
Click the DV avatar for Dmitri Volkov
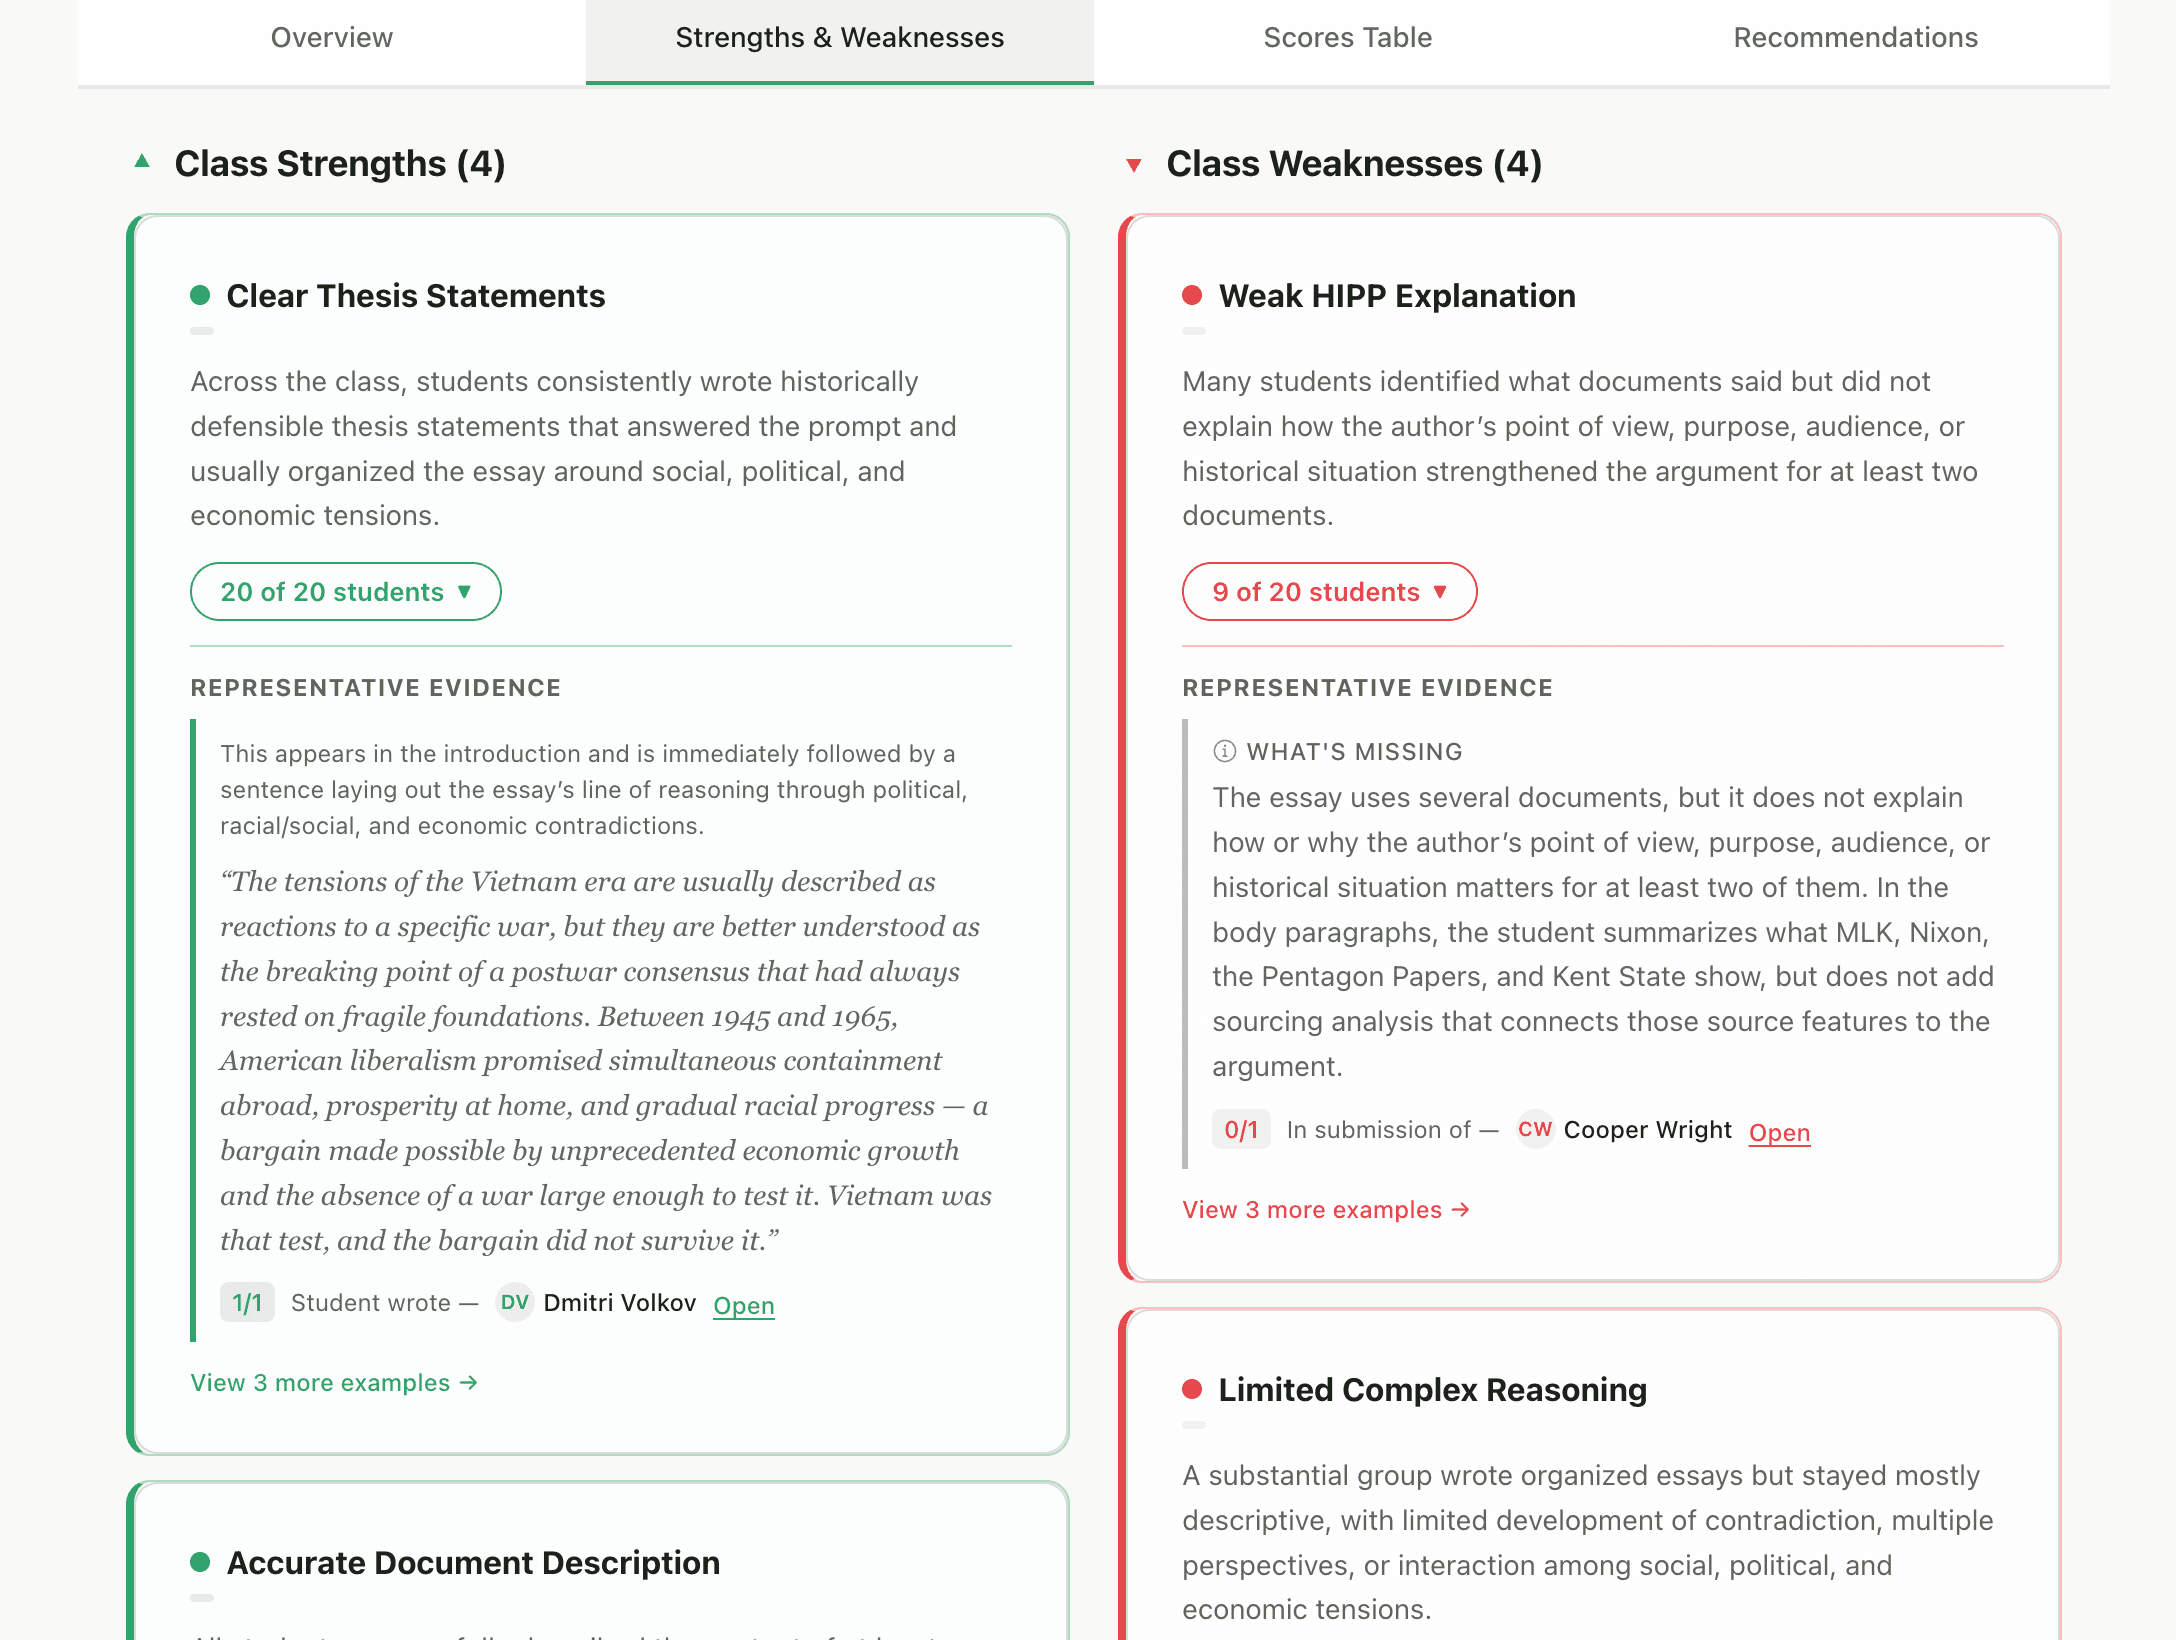pyautogui.click(x=514, y=1302)
